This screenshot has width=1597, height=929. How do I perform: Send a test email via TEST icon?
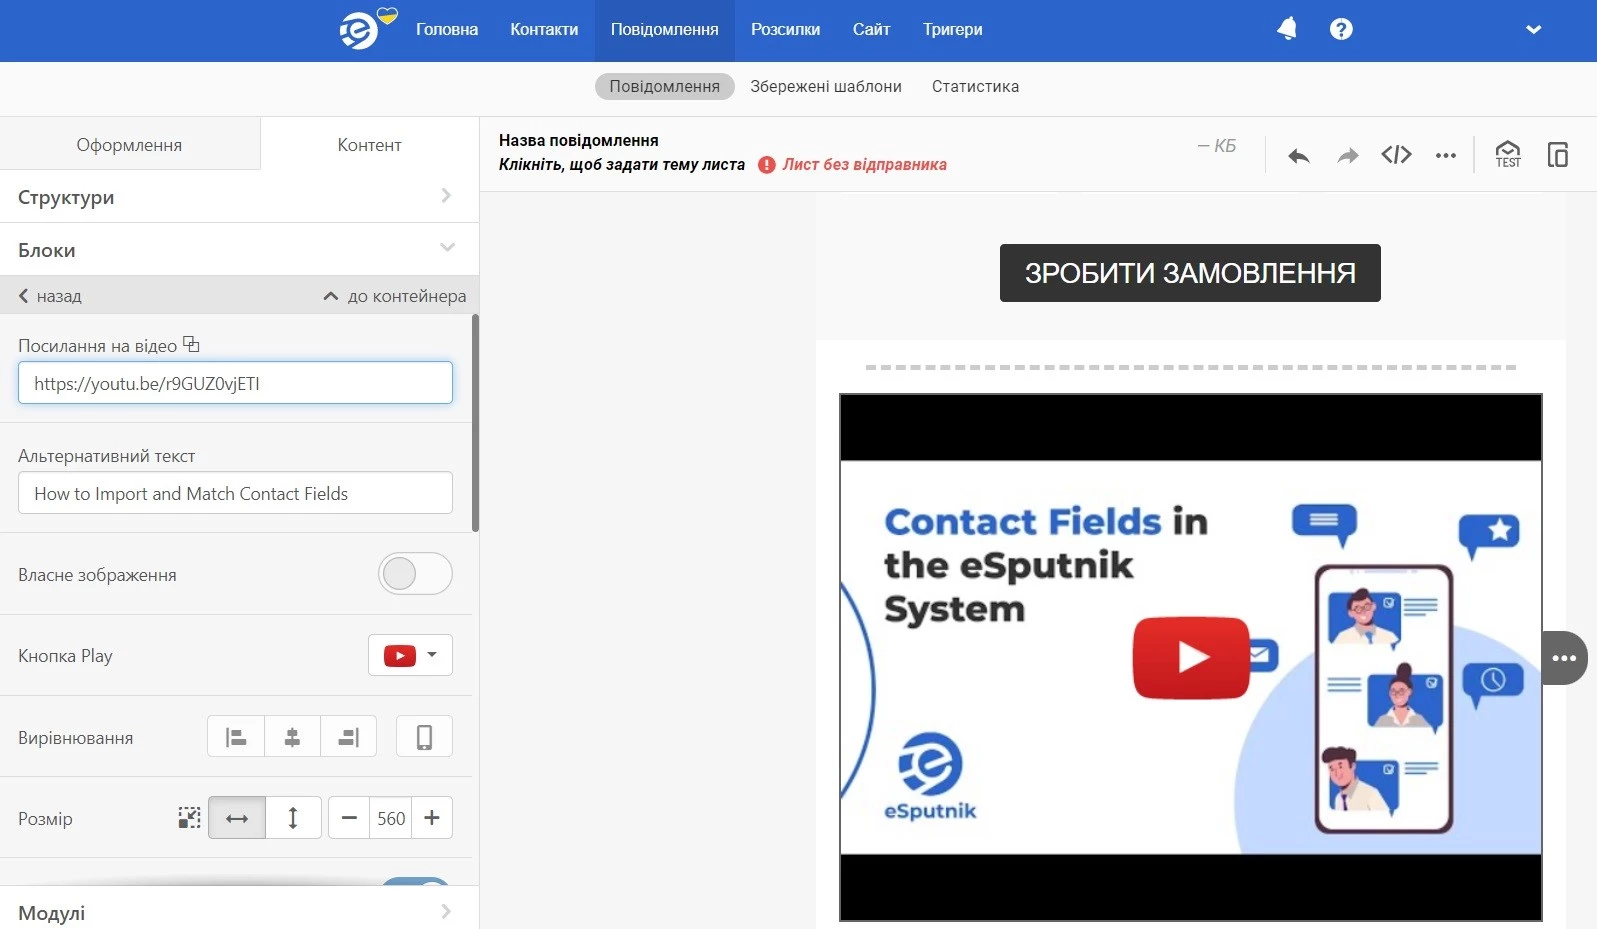pos(1507,154)
